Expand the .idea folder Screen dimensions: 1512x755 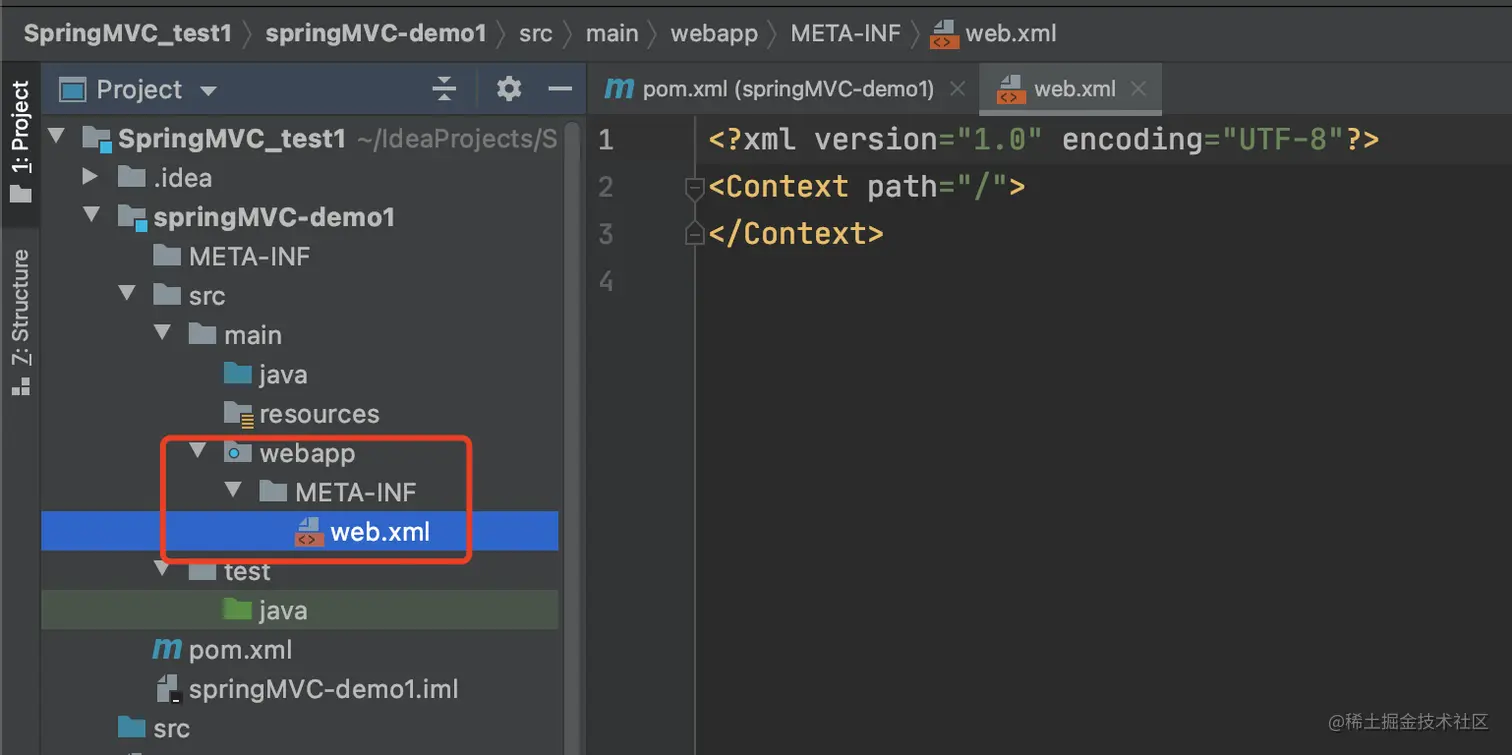(91, 177)
